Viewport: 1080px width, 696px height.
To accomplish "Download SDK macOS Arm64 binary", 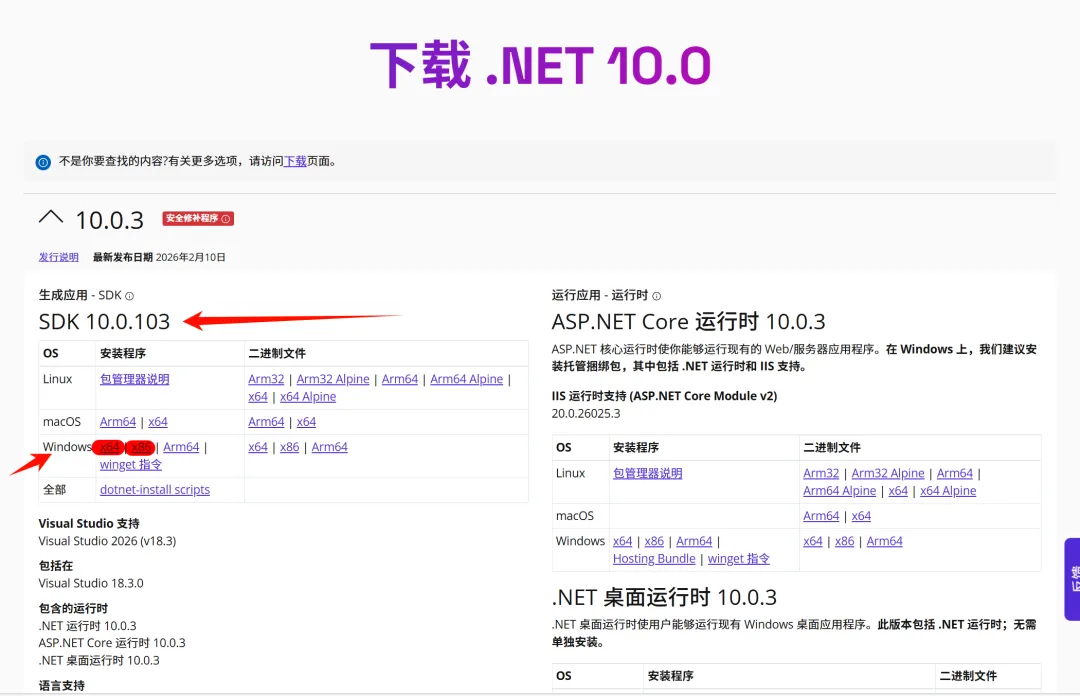I will [266, 422].
